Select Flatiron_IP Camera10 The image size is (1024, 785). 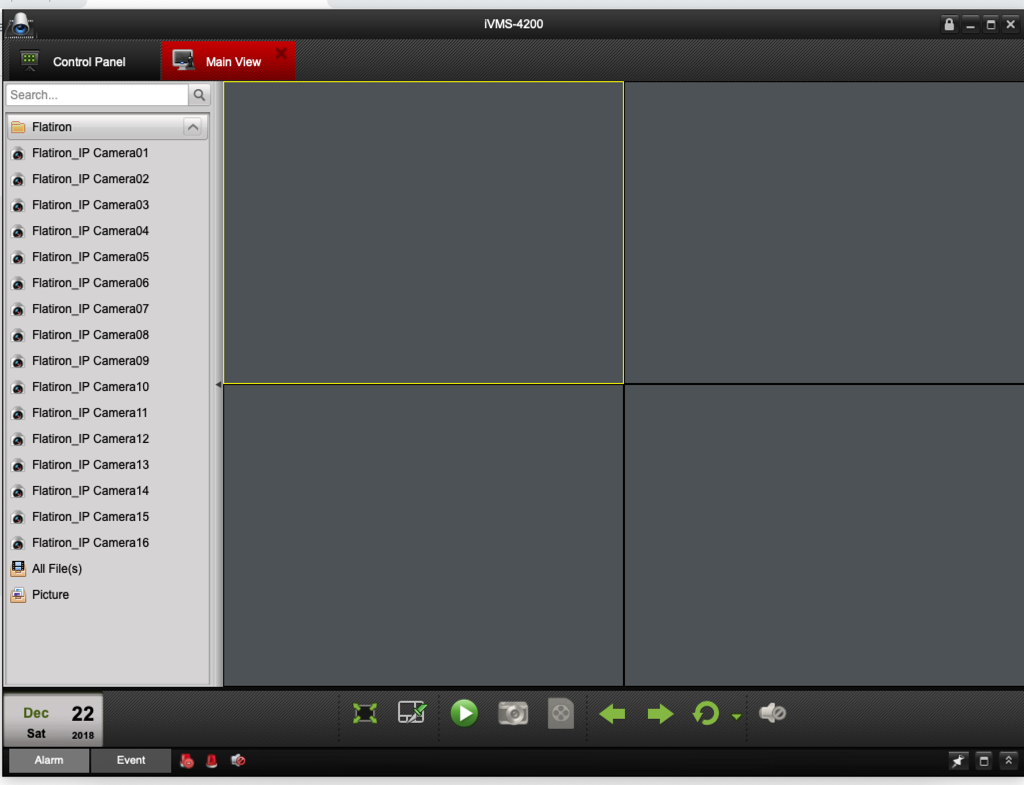coord(107,387)
